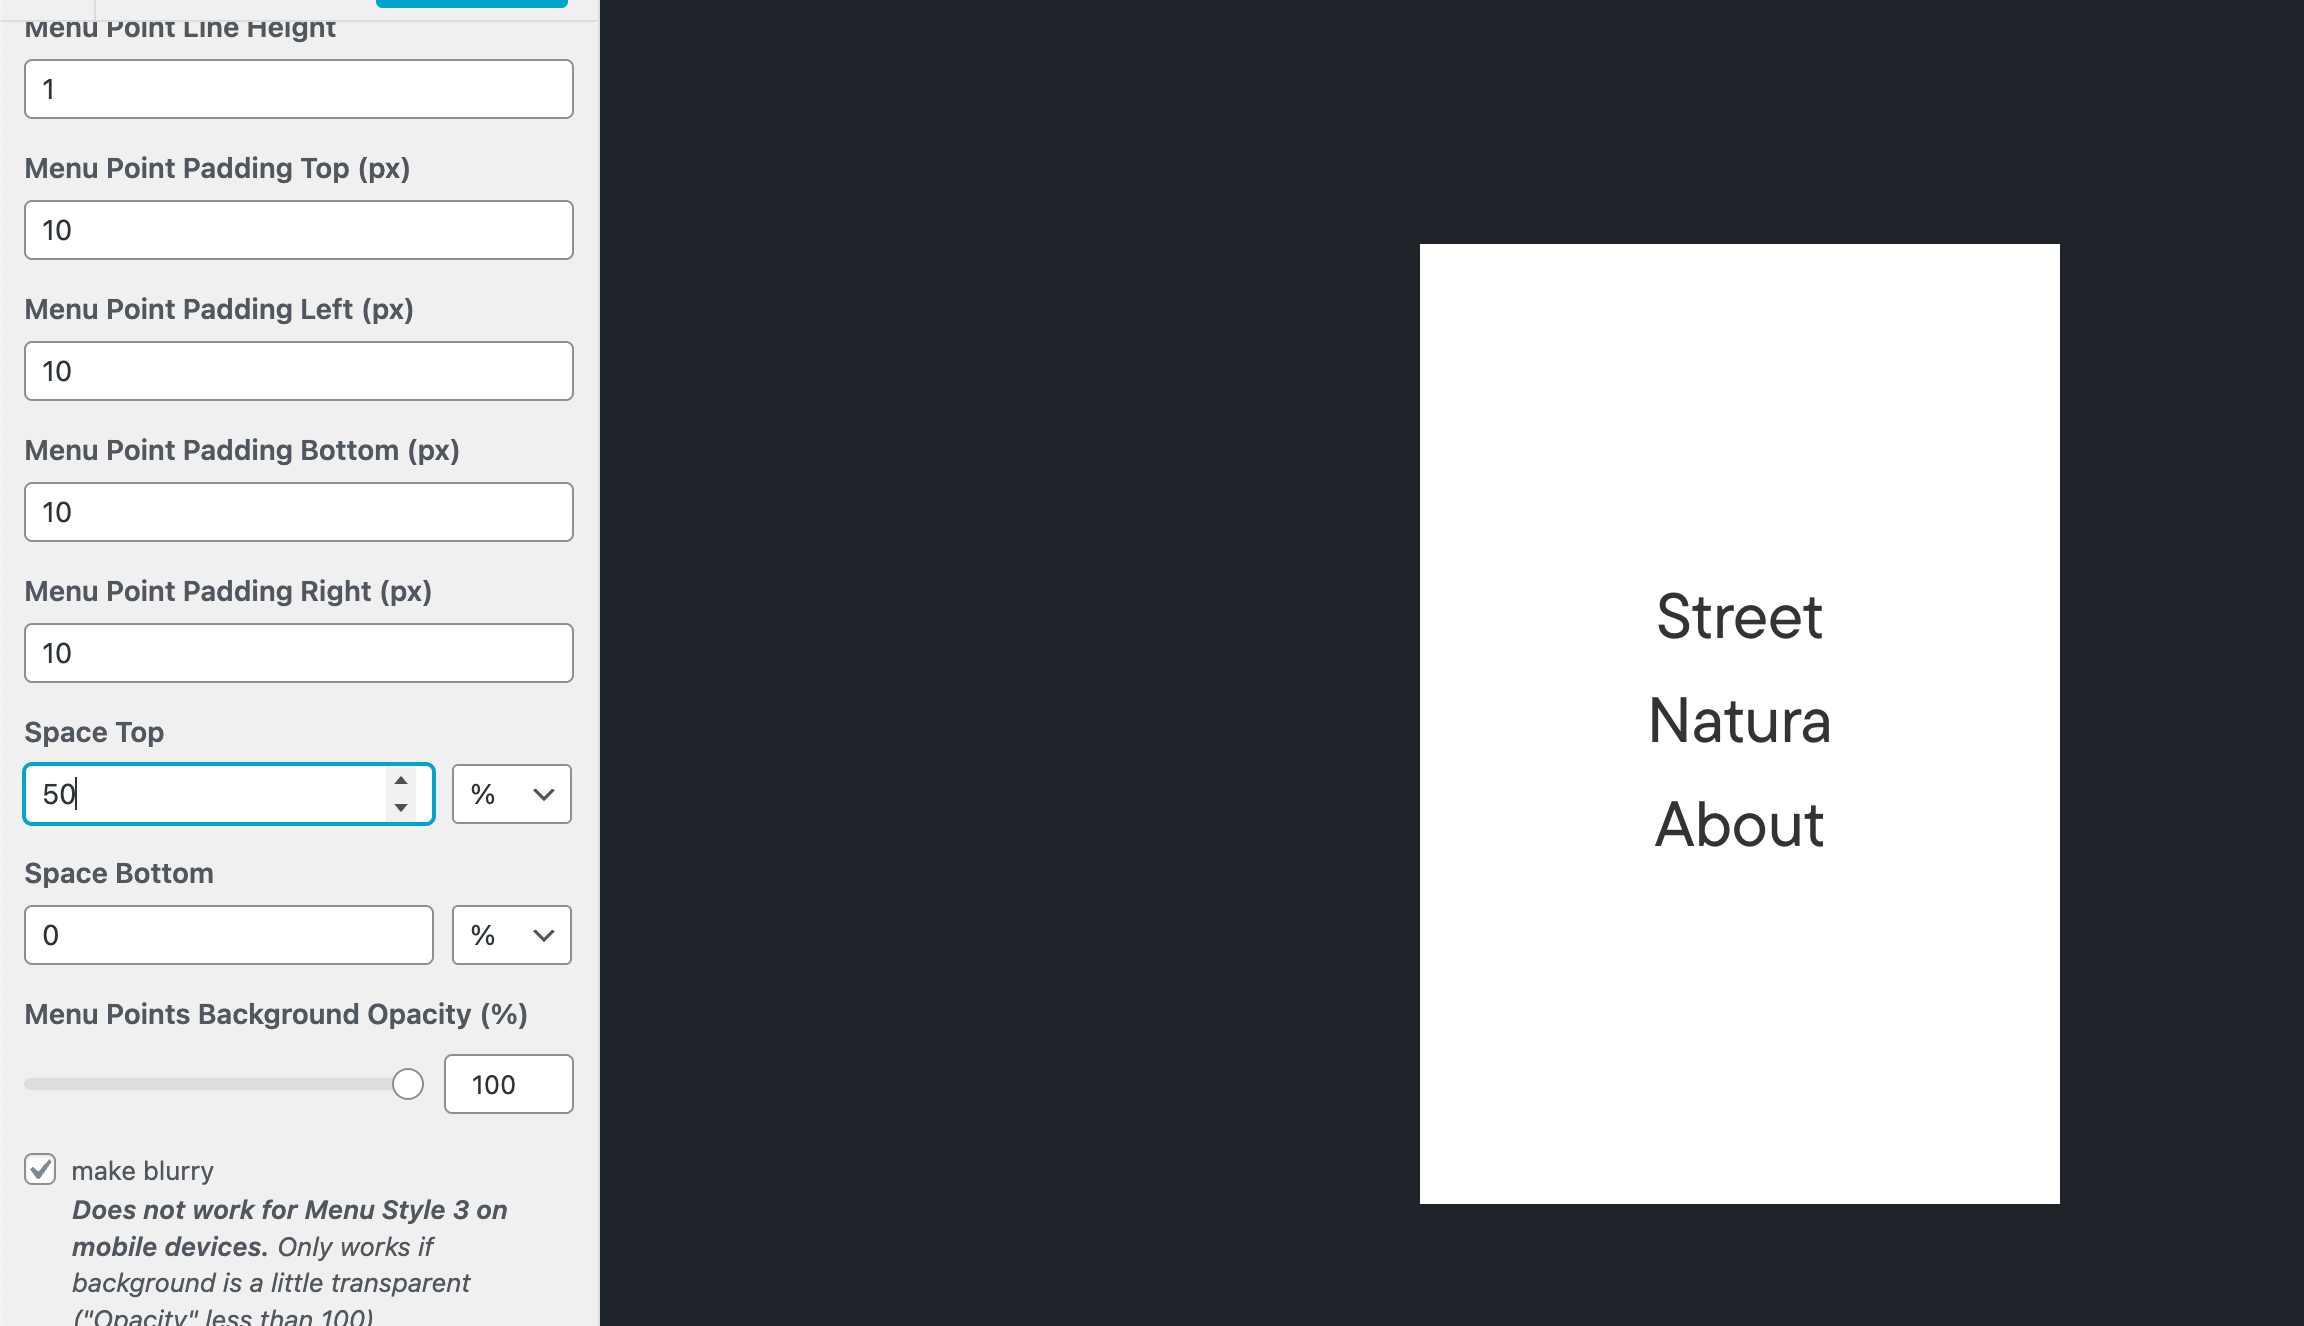
Task: Click the Natura menu item in preview
Action: pos(1739,720)
